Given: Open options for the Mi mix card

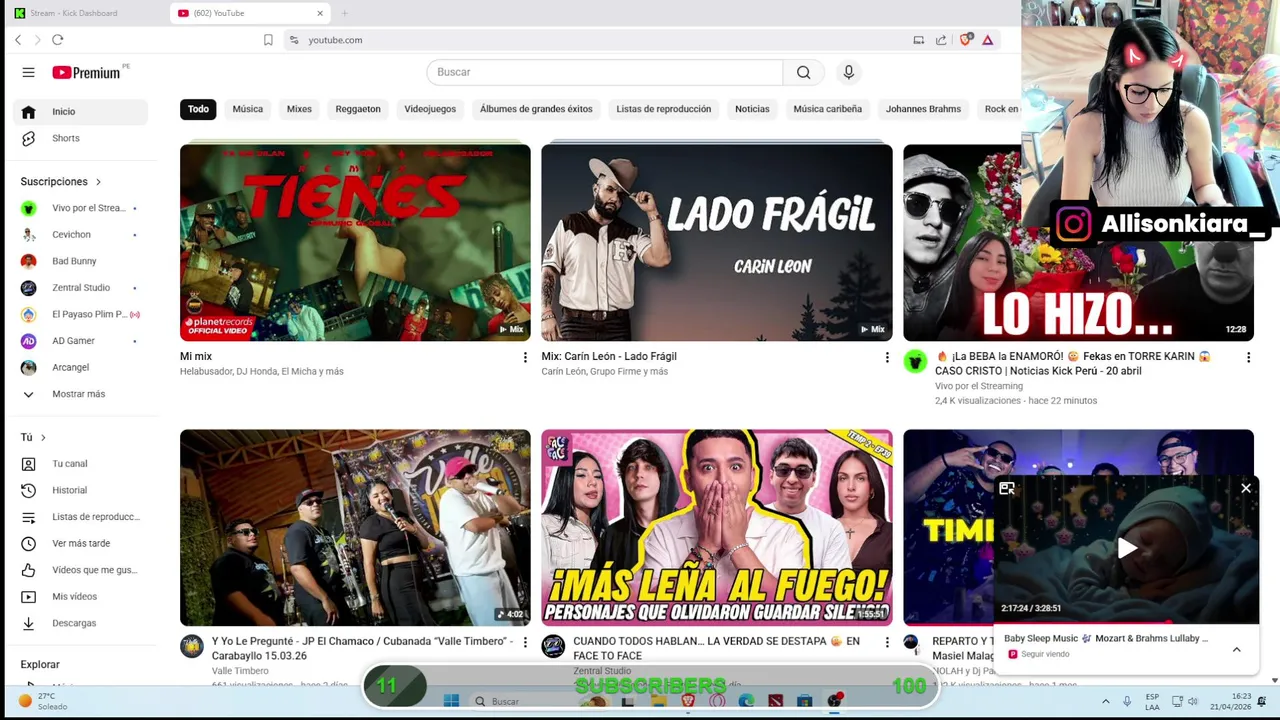Looking at the screenshot, I should tap(525, 357).
